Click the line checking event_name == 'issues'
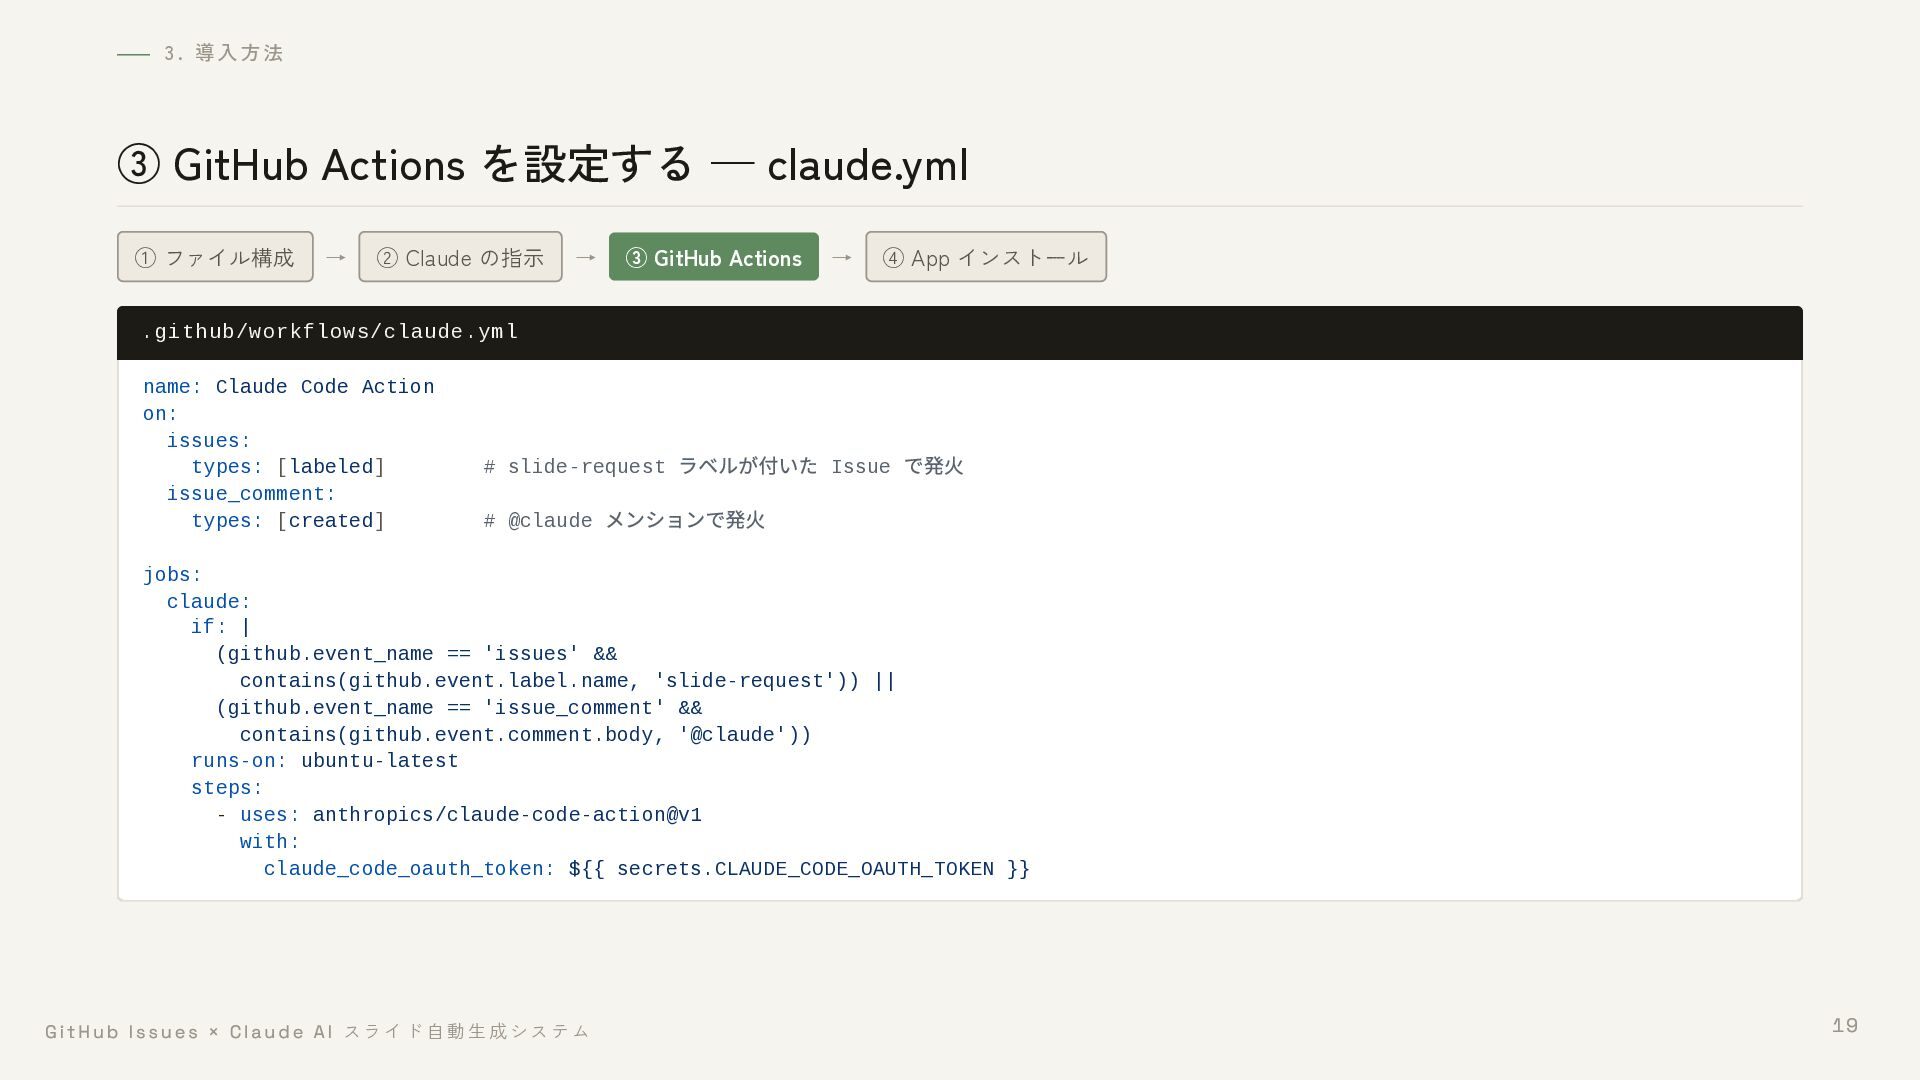 (417, 654)
